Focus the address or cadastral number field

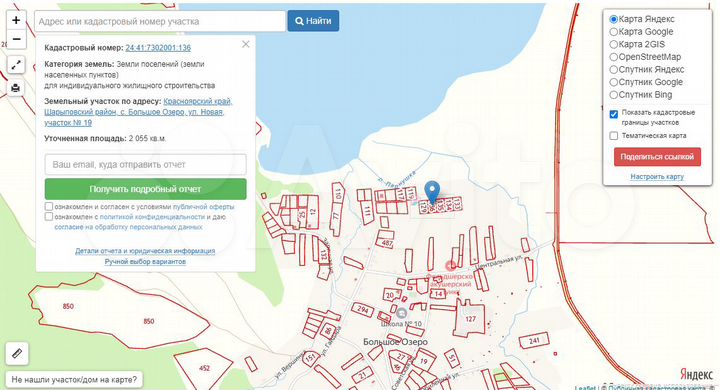click(x=160, y=21)
